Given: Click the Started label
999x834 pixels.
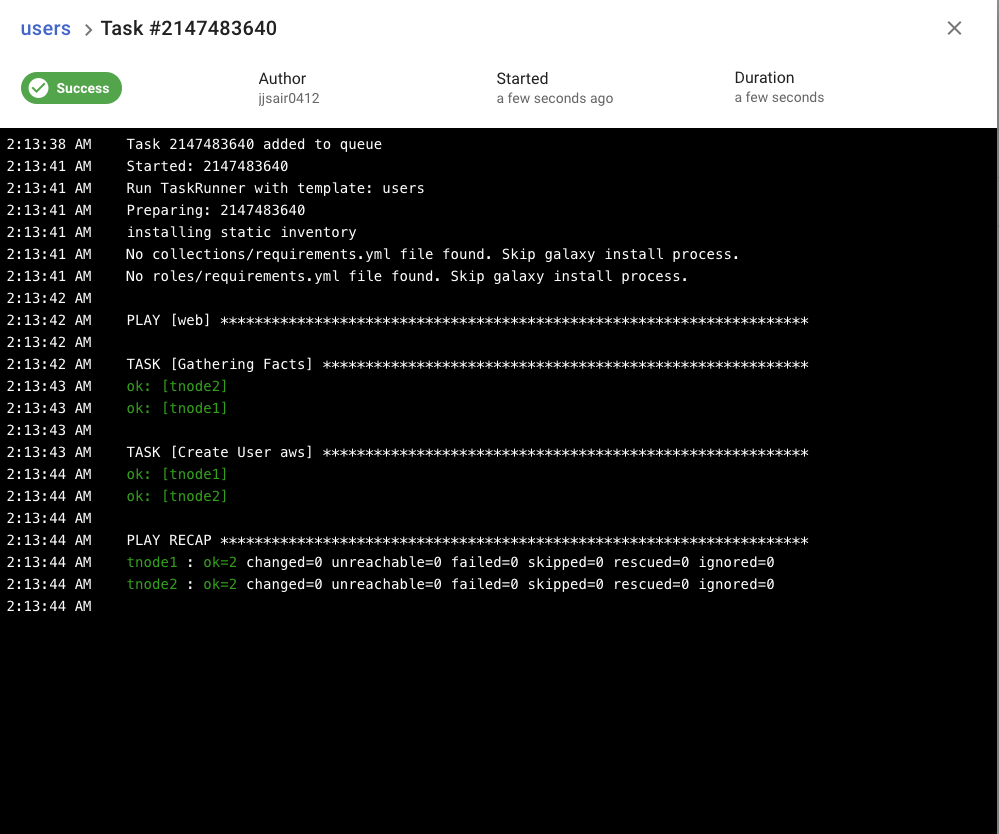Looking at the screenshot, I should [522, 78].
